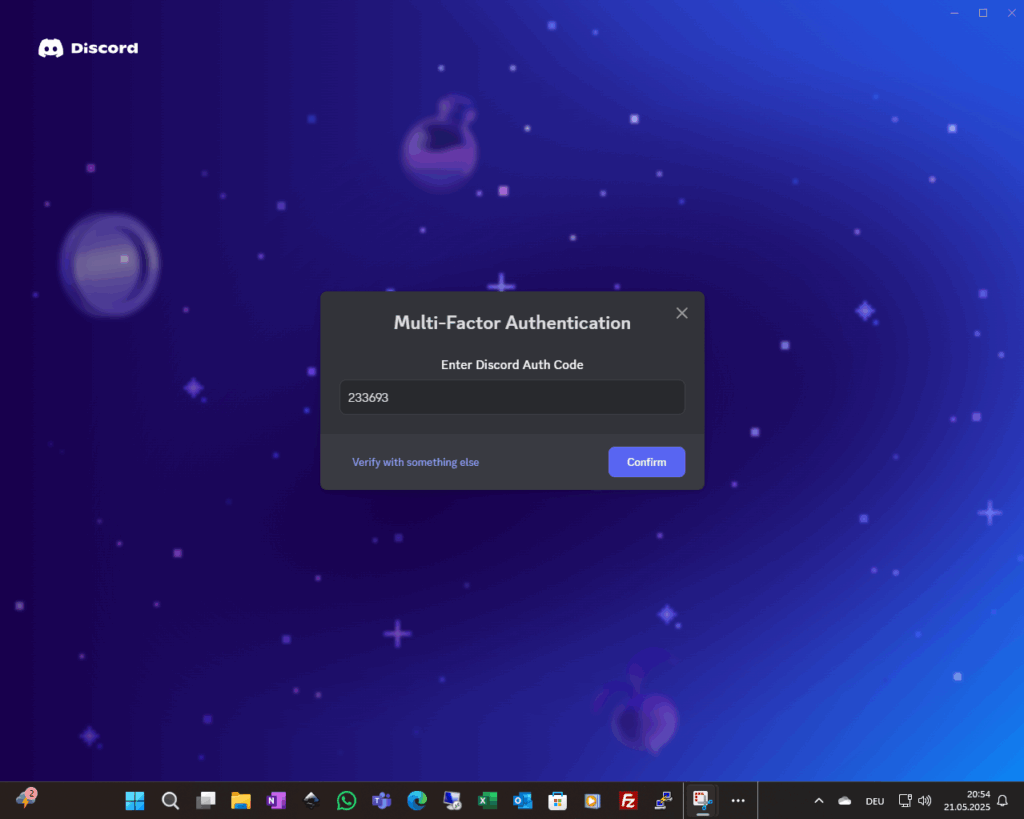1024x819 pixels.
Task: Open WhatsApp from the taskbar
Action: pos(347,800)
